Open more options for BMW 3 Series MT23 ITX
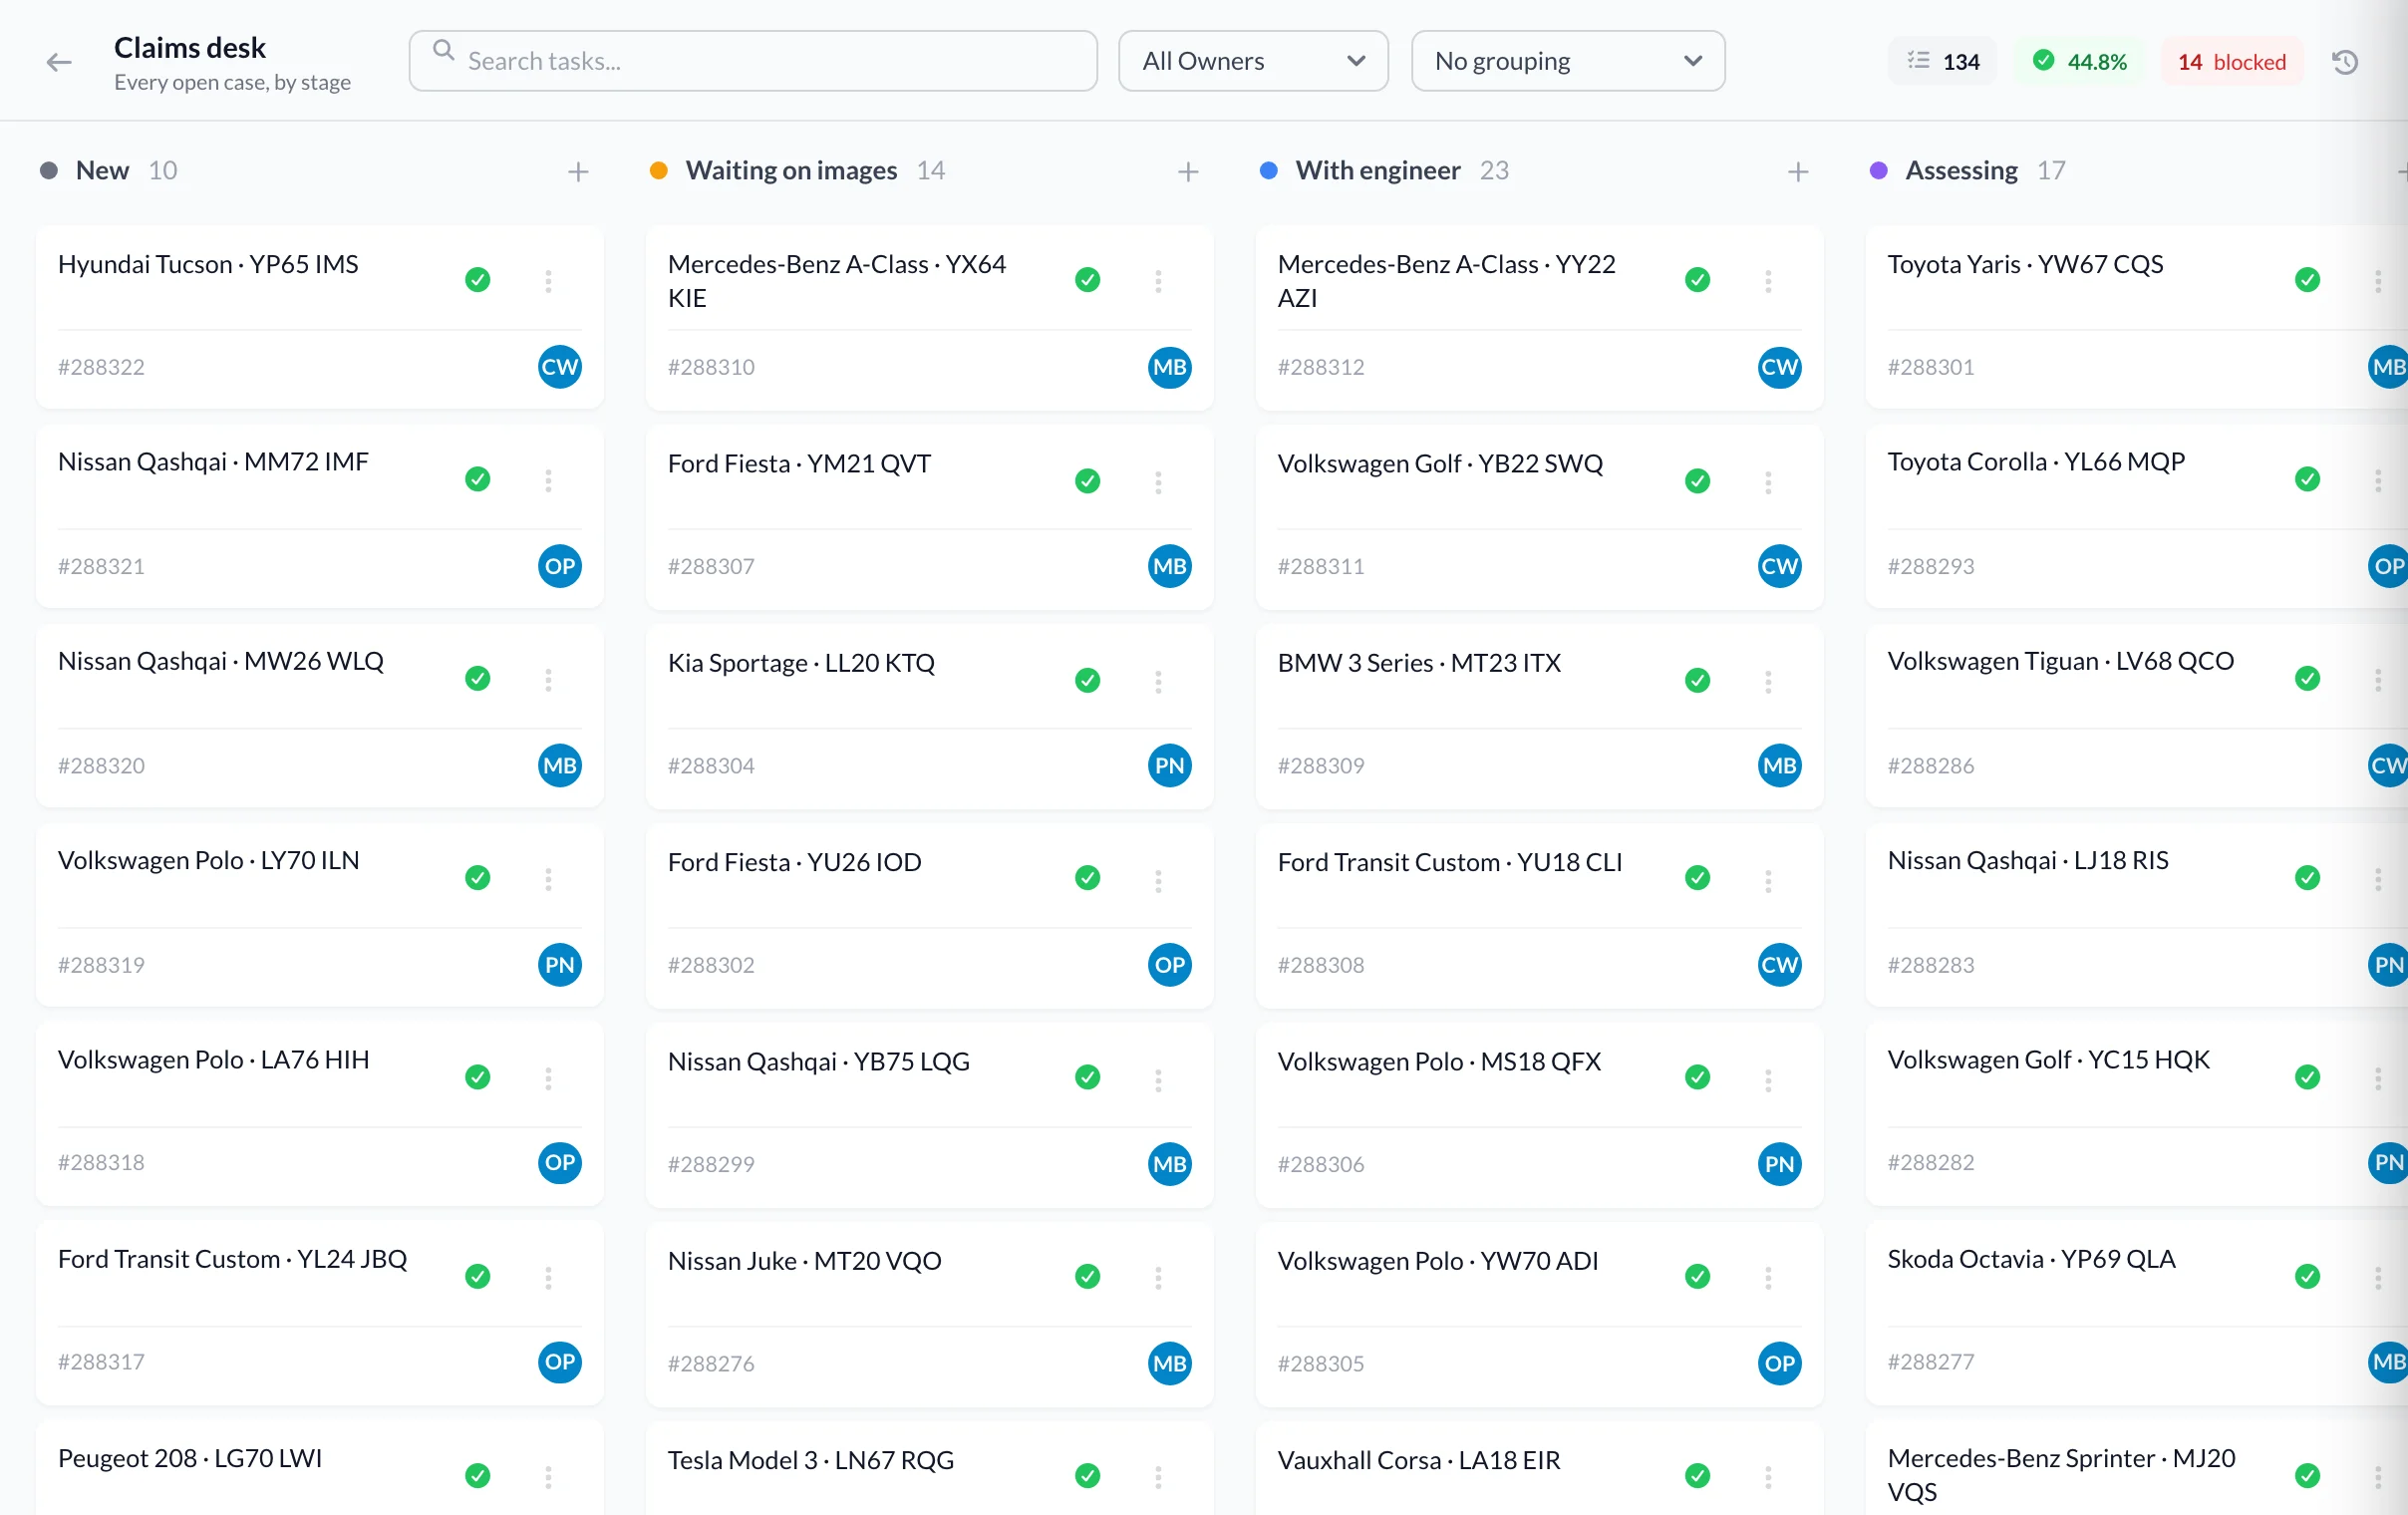Viewport: 2408px width, 1515px height. 1768,681
